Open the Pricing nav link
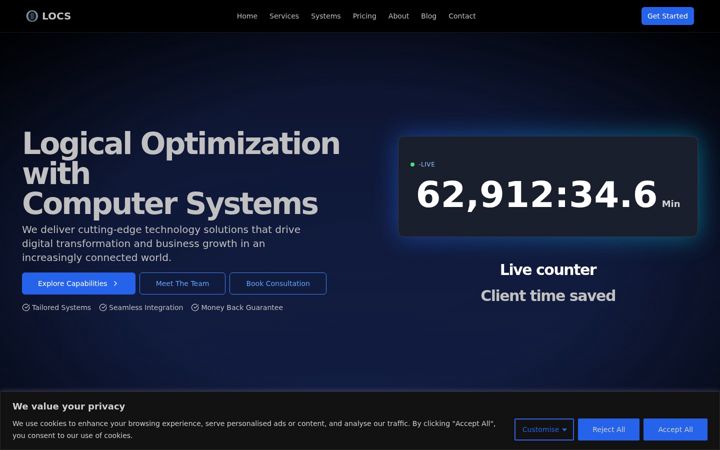 (364, 16)
